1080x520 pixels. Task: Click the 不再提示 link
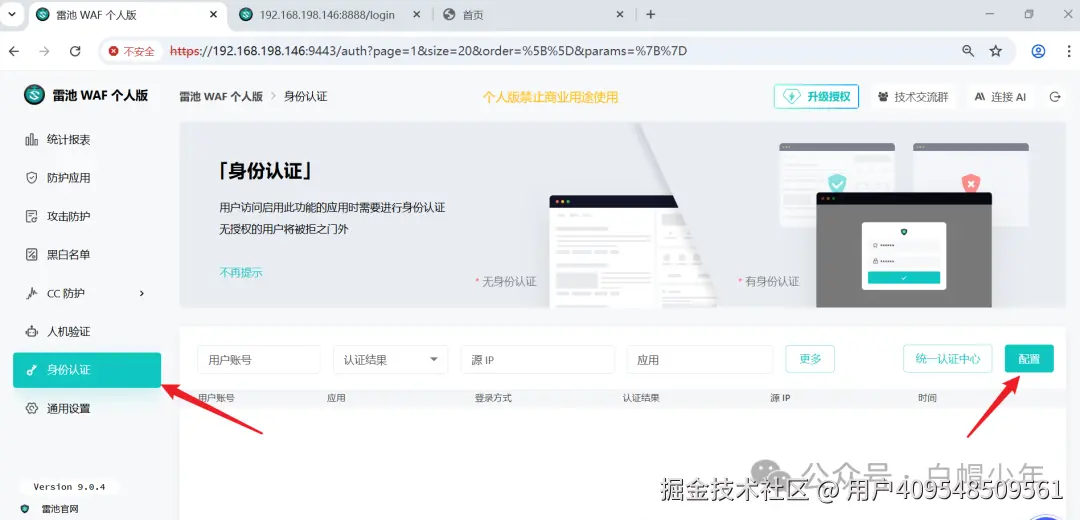[x=241, y=272]
